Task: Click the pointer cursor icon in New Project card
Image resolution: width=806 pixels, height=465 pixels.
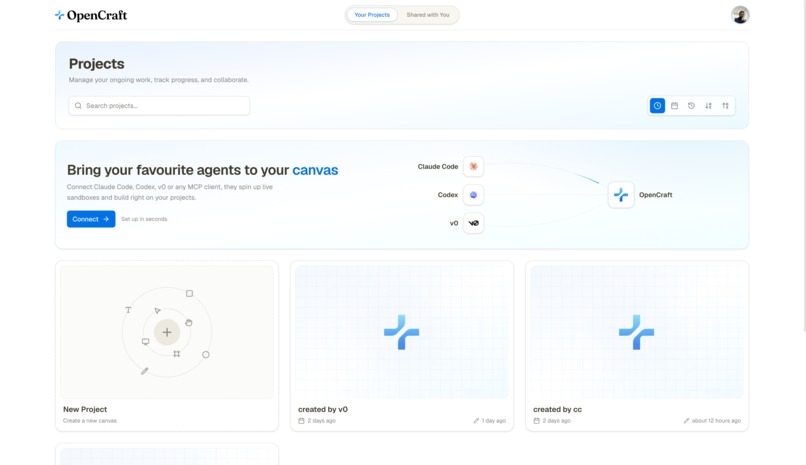Action: click(x=157, y=310)
